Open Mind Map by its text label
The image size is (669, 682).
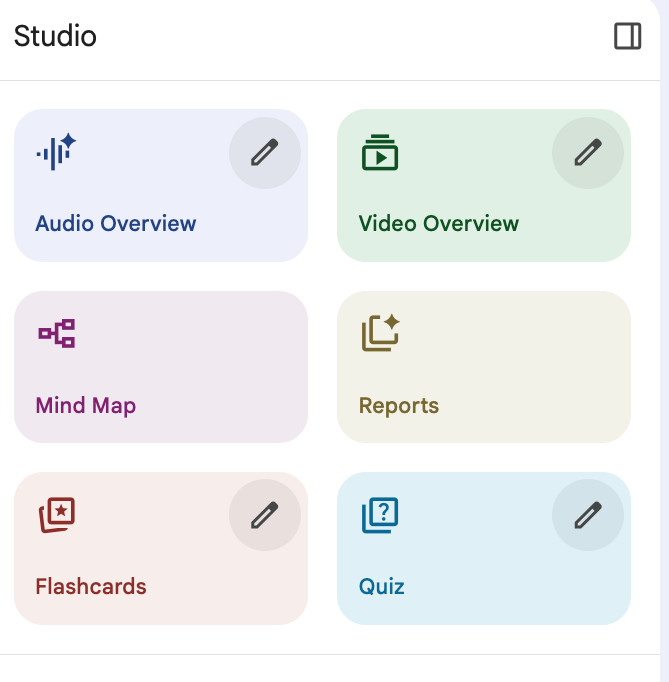coord(86,406)
